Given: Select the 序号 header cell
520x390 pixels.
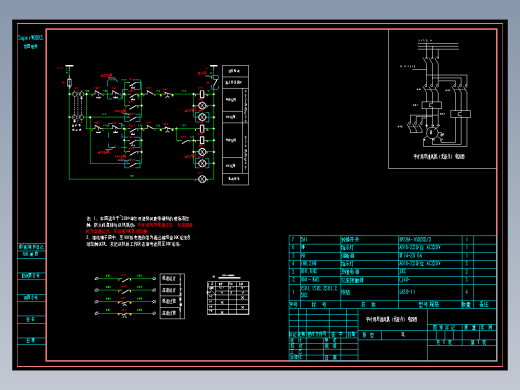Looking at the screenshot, I should 294,304.
